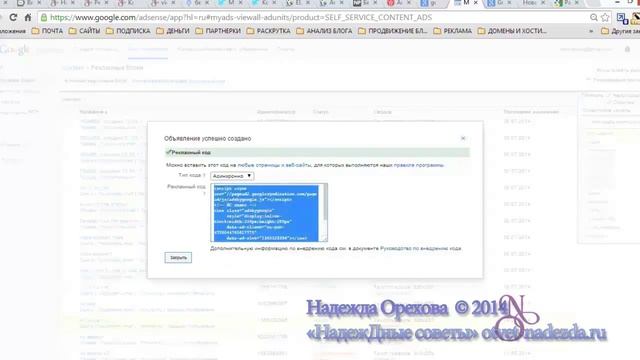Open the ПАРТНЕРКИ bookmarks folder

[218, 31]
